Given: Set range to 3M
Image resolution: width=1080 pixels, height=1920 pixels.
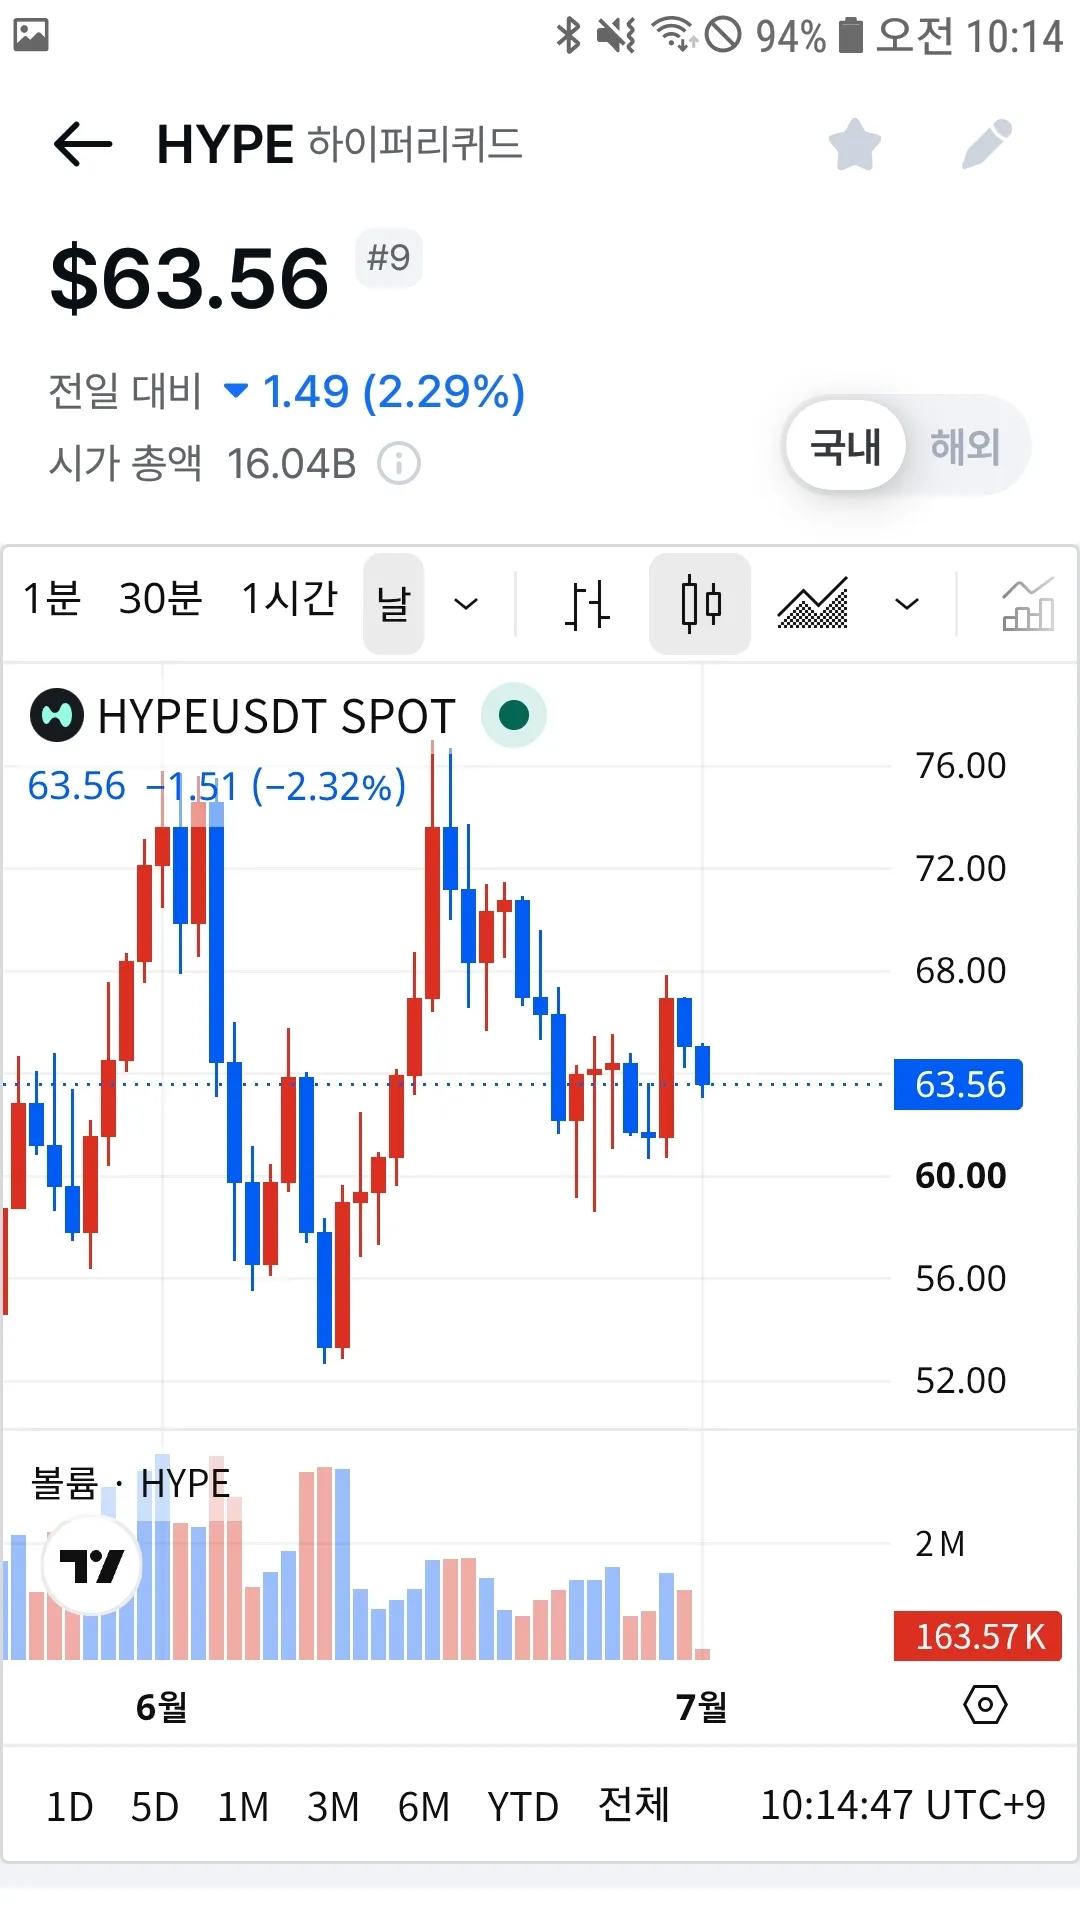Looking at the screenshot, I should (333, 1807).
